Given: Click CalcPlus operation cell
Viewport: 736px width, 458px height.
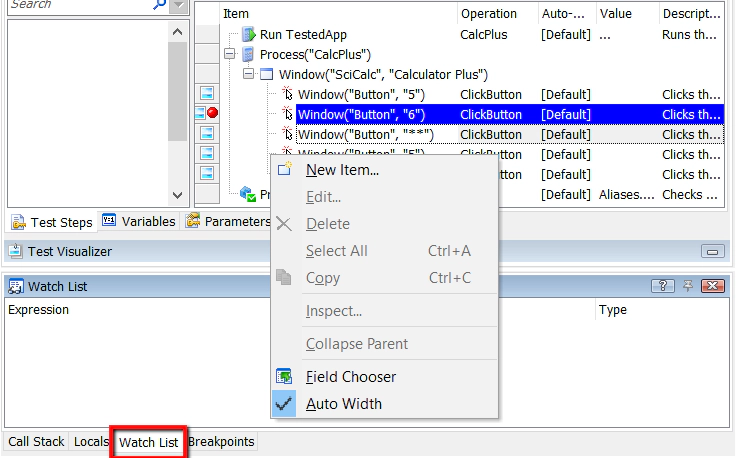Looking at the screenshot, I should coord(483,35).
